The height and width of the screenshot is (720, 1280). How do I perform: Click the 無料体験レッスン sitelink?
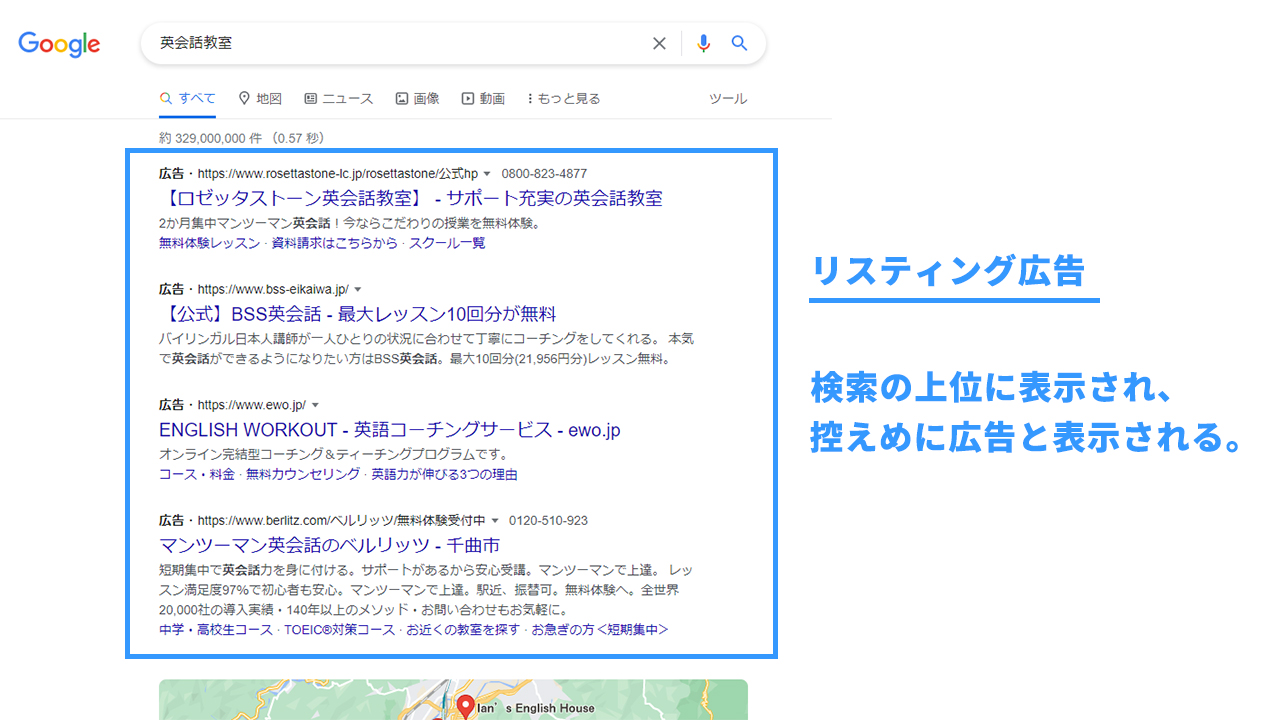pos(209,243)
